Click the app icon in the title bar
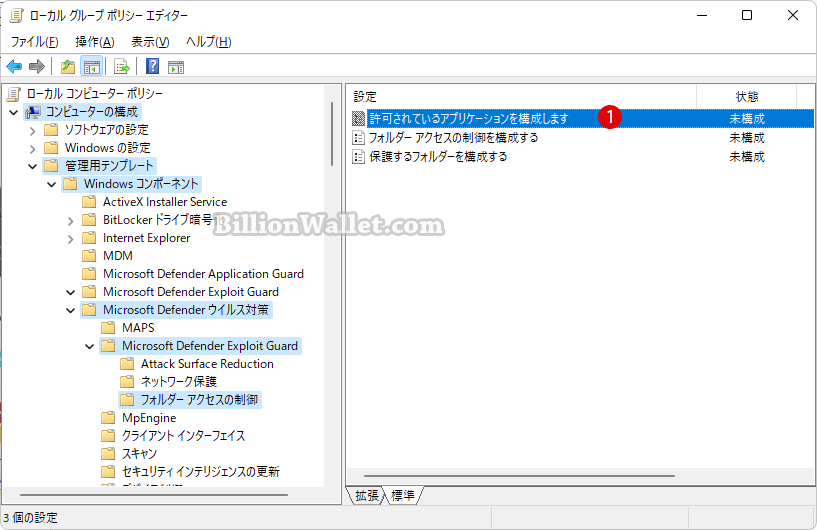817x530 pixels. [x=16, y=16]
